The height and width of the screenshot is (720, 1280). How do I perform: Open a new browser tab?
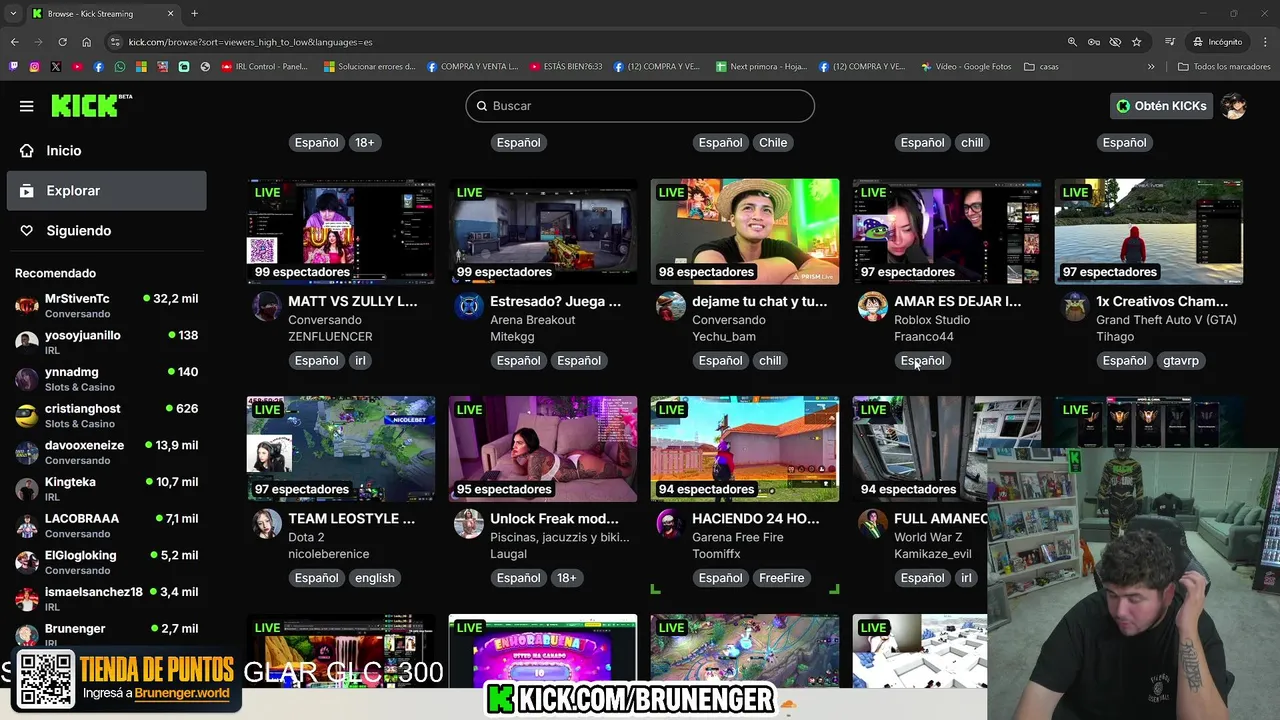click(194, 14)
